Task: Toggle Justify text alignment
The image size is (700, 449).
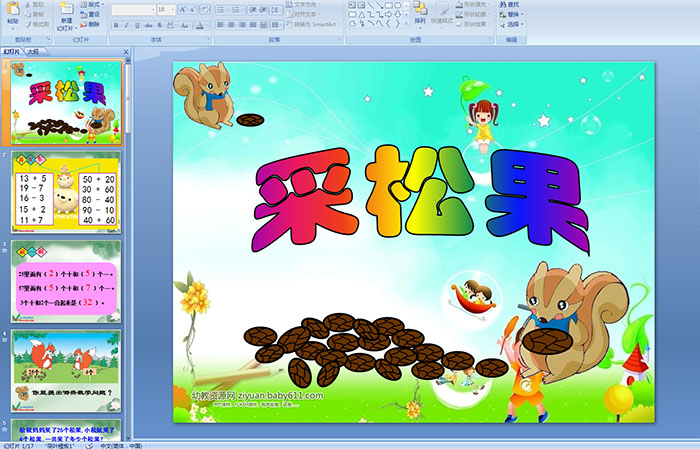Action: (253, 25)
